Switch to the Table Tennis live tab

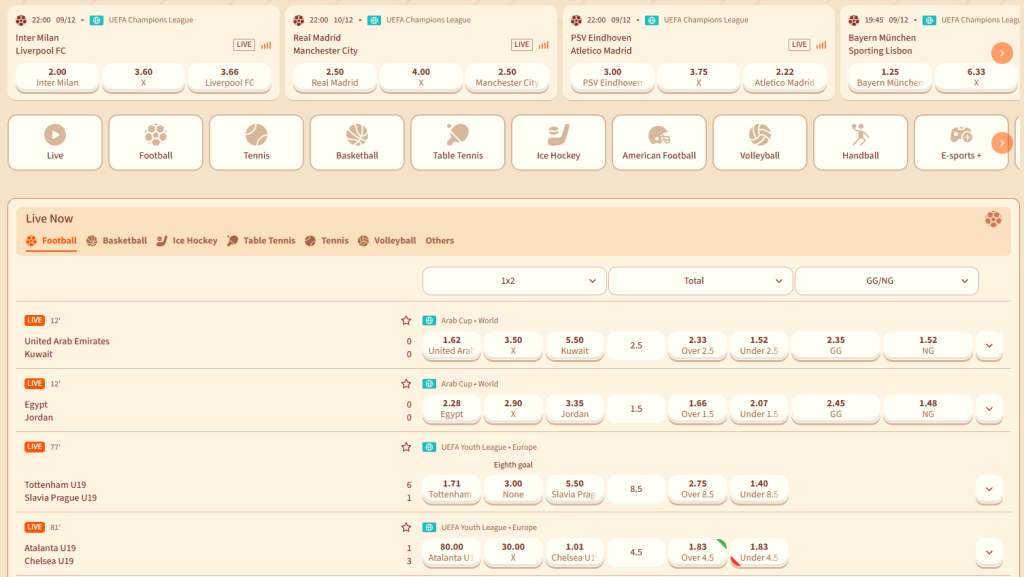[x=261, y=241]
